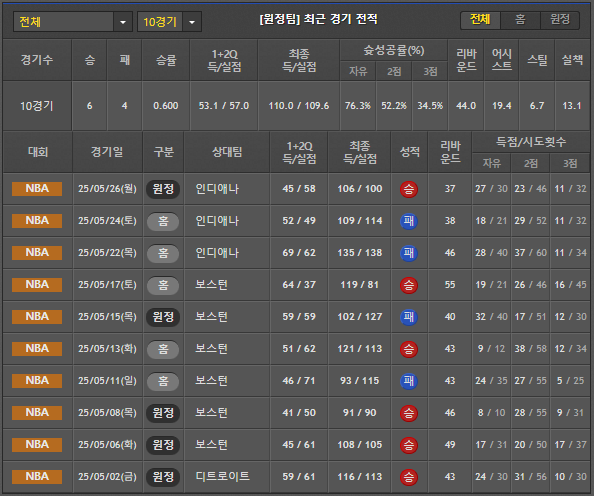
Task: Click the 원정 badge in the 25/05/08 row
Action: [163, 413]
